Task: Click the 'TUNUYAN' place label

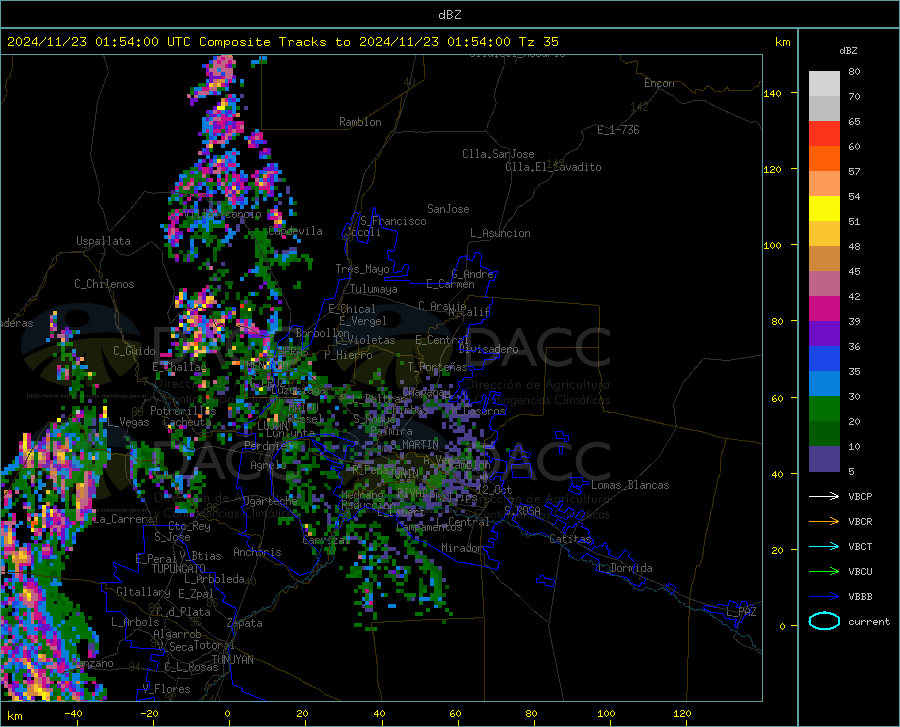Action: (232, 660)
